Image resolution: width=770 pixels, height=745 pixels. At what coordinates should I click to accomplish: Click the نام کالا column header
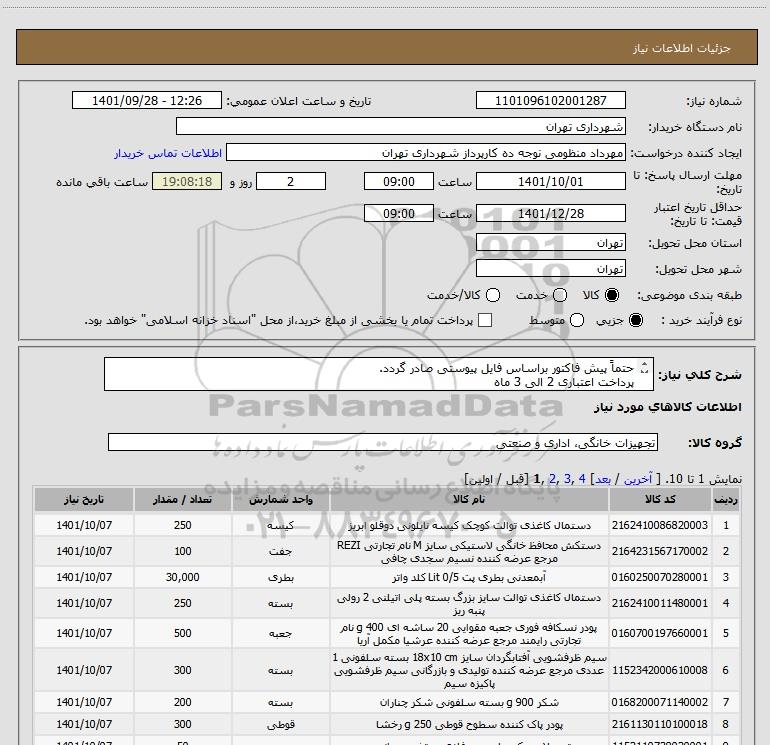(469, 499)
